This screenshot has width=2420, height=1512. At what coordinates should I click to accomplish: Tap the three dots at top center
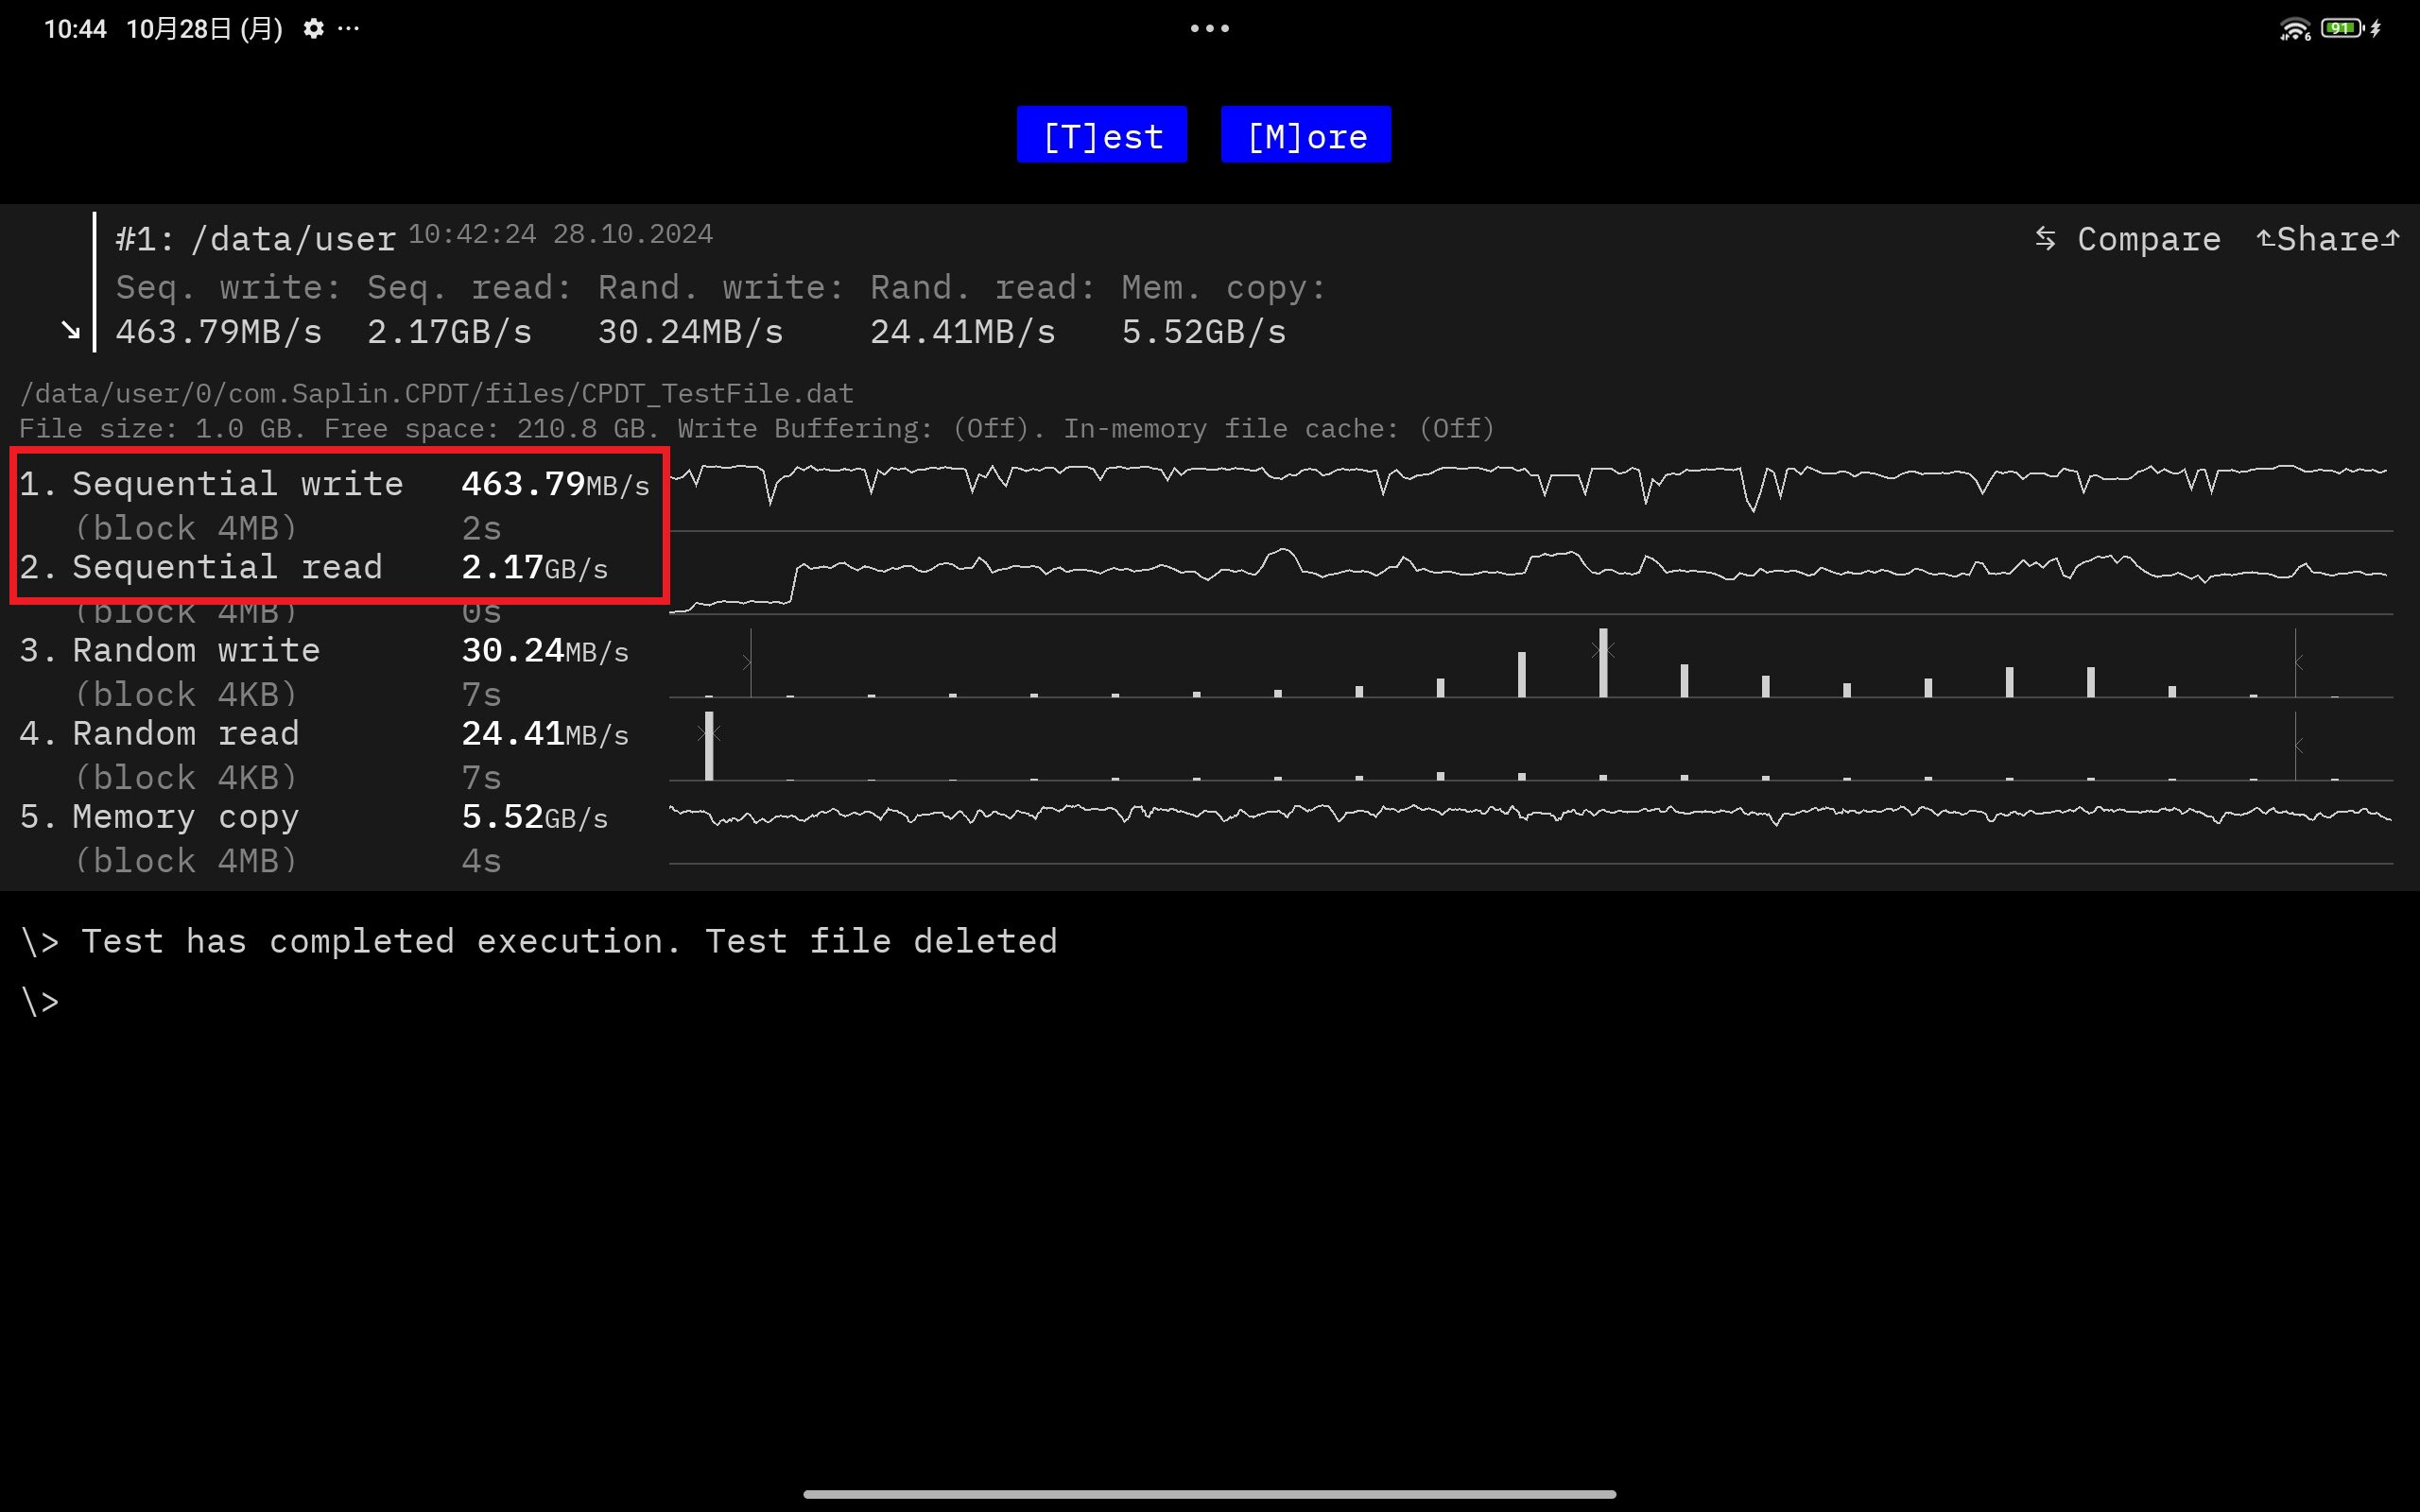coord(1210,28)
